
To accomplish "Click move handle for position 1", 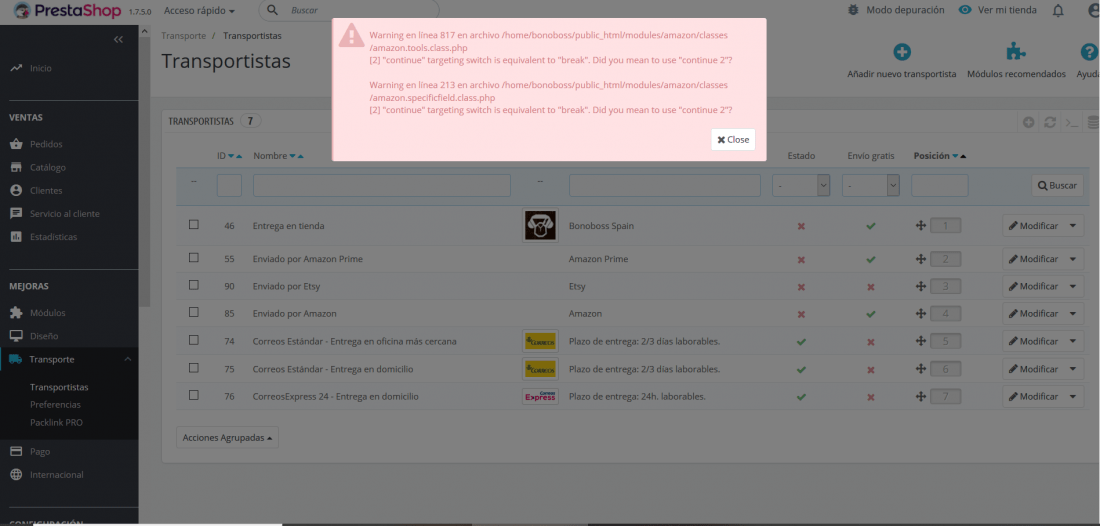I will (921, 226).
